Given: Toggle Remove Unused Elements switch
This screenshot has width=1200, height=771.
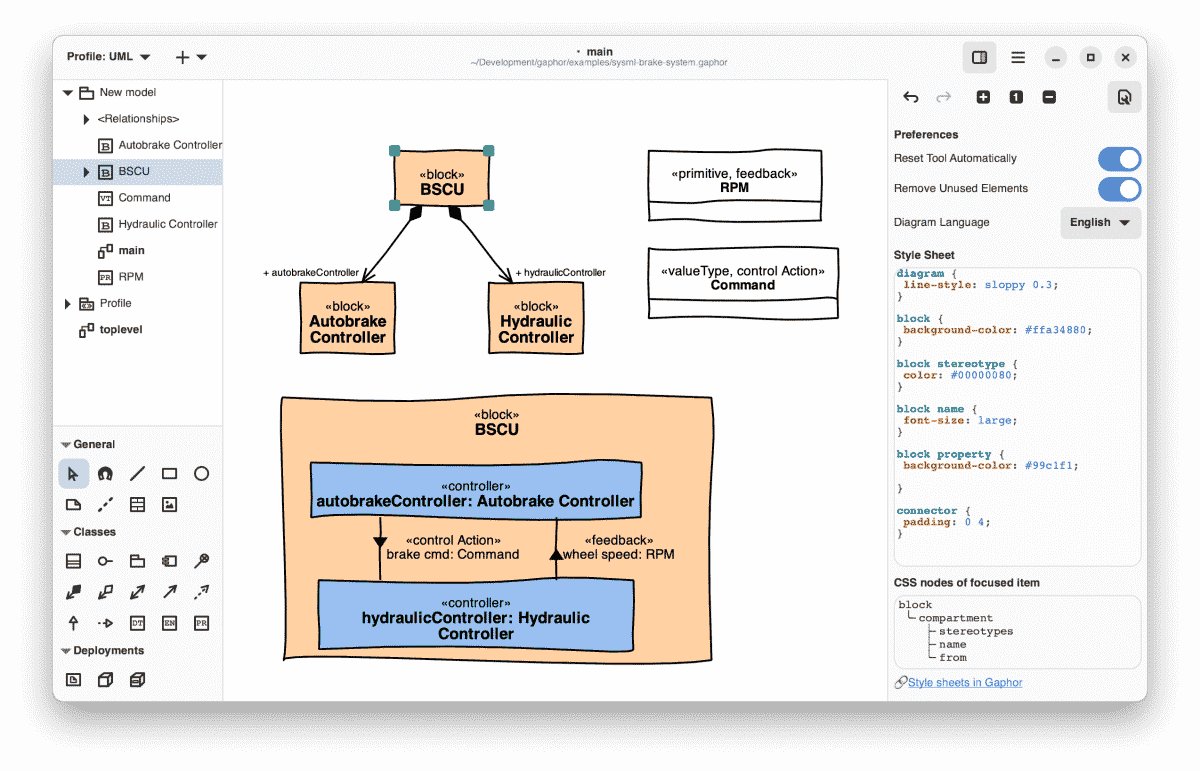Looking at the screenshot, I should coord(1119,189).
